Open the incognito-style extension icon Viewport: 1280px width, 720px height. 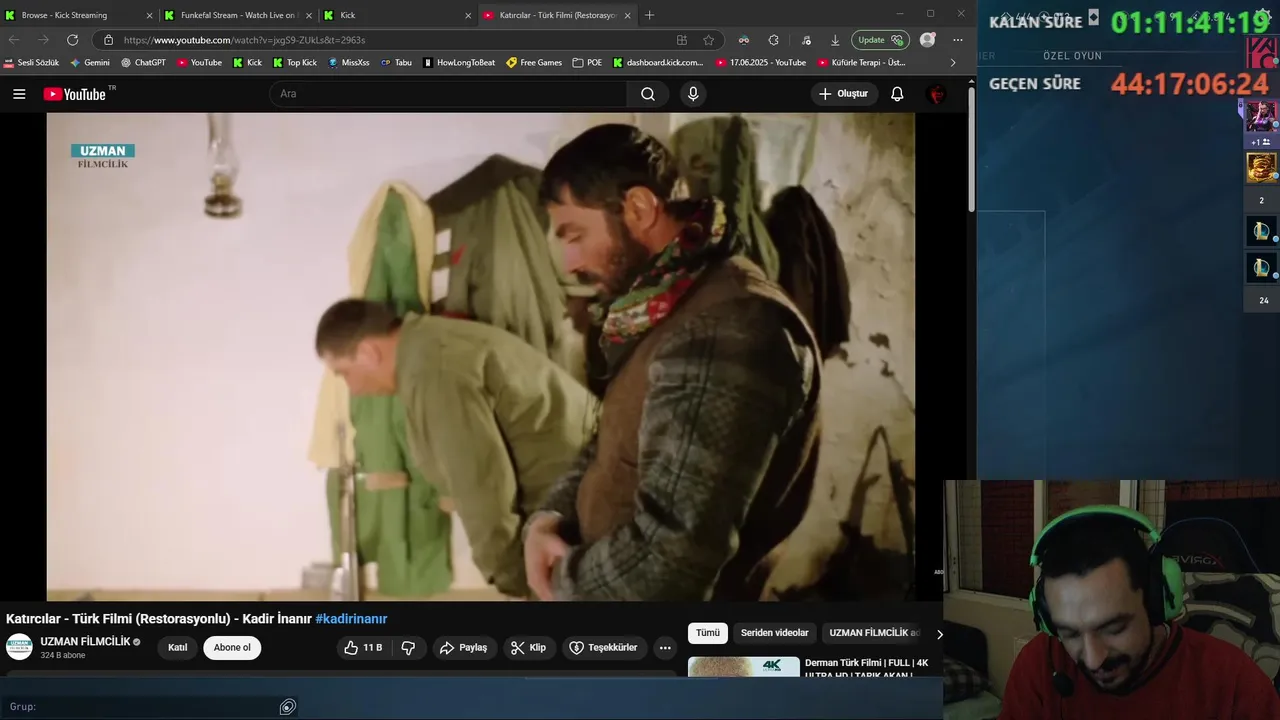click(743, 40)
